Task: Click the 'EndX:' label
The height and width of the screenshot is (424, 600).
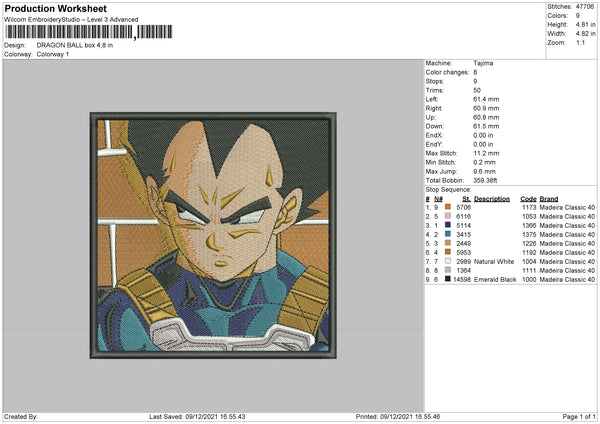Action: pyautogui.click(x=434, y=135)
